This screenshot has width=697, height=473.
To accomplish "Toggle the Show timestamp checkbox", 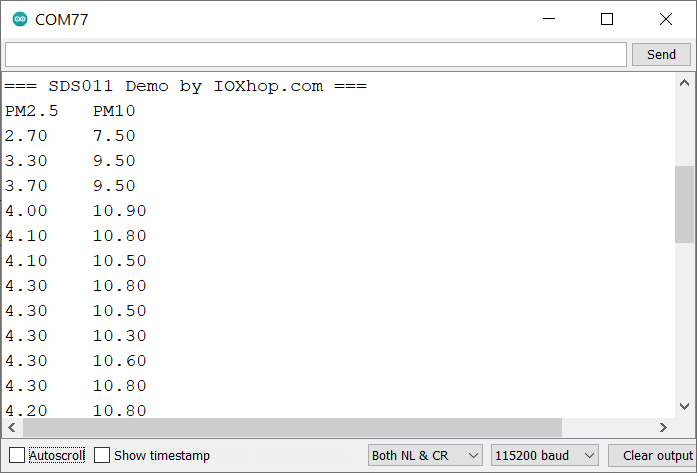I will tap(102, 455).
